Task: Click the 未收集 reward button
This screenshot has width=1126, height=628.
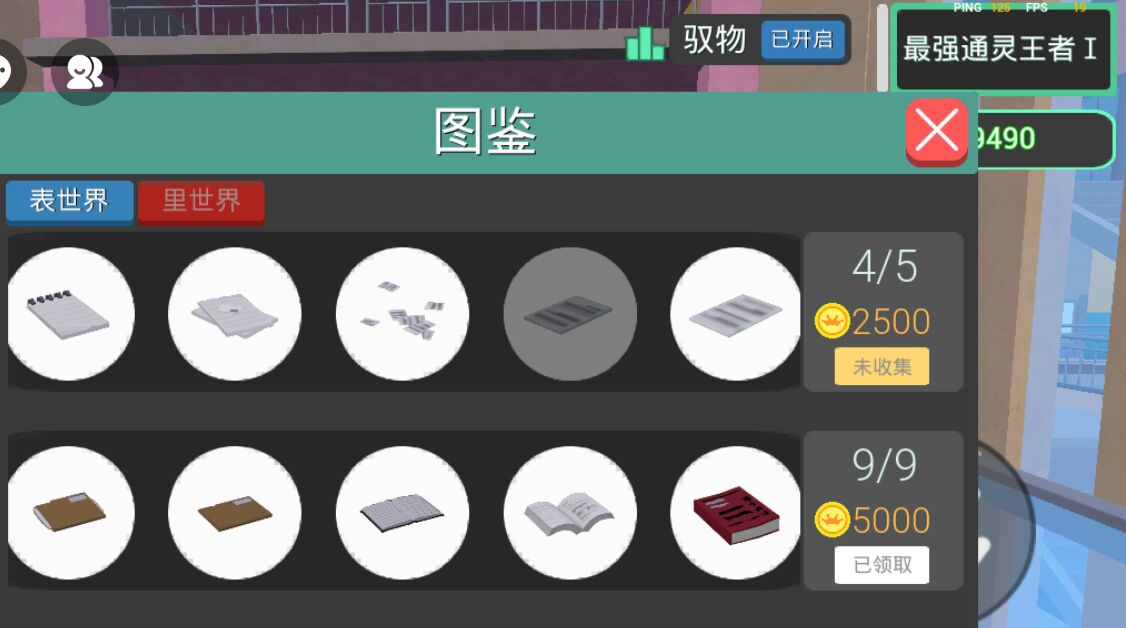Action: [x=882, y=367]
